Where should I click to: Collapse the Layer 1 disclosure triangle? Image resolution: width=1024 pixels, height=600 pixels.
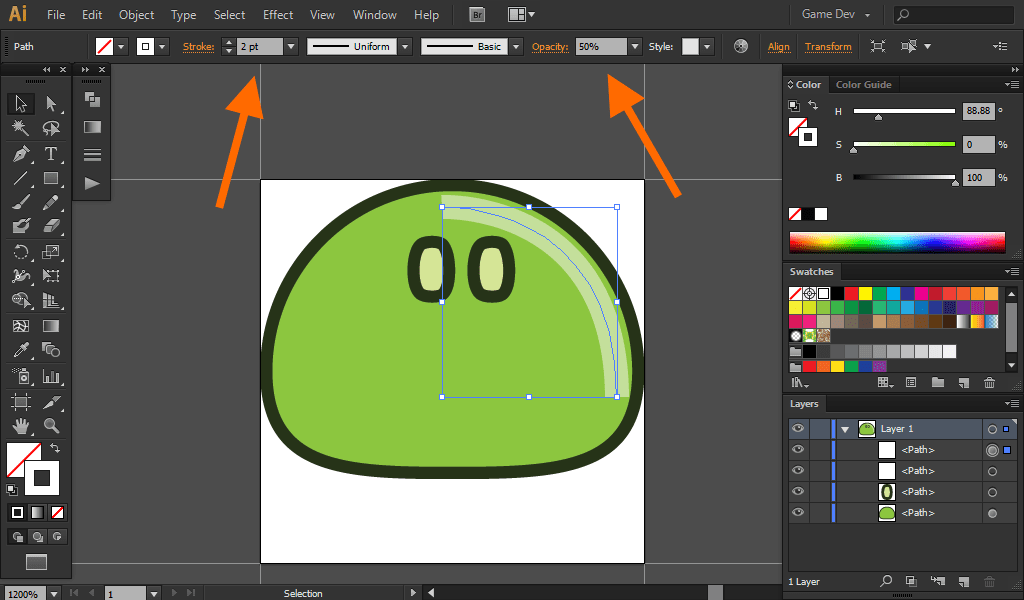846,429
